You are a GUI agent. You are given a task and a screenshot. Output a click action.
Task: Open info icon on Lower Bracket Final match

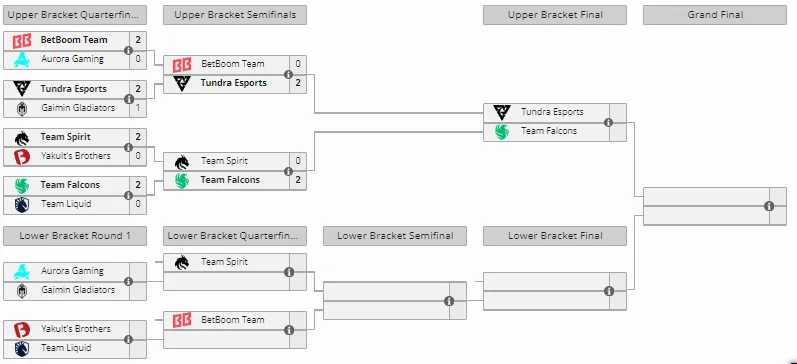click(609, 291)
